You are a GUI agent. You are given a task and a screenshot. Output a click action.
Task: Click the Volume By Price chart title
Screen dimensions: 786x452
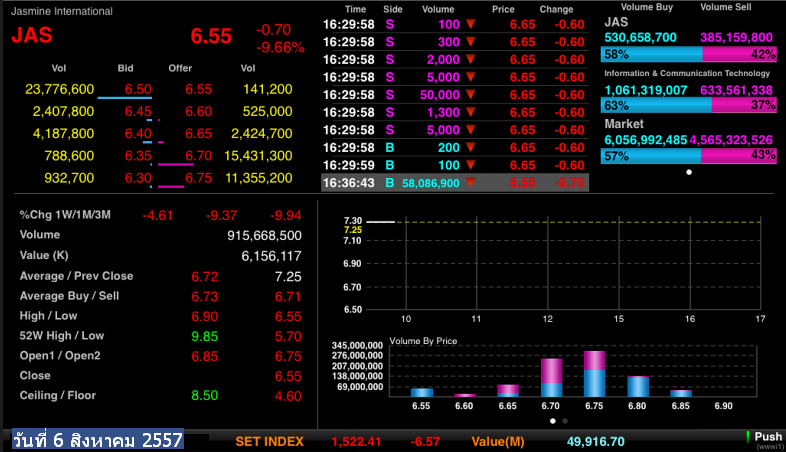click(423, 341)
